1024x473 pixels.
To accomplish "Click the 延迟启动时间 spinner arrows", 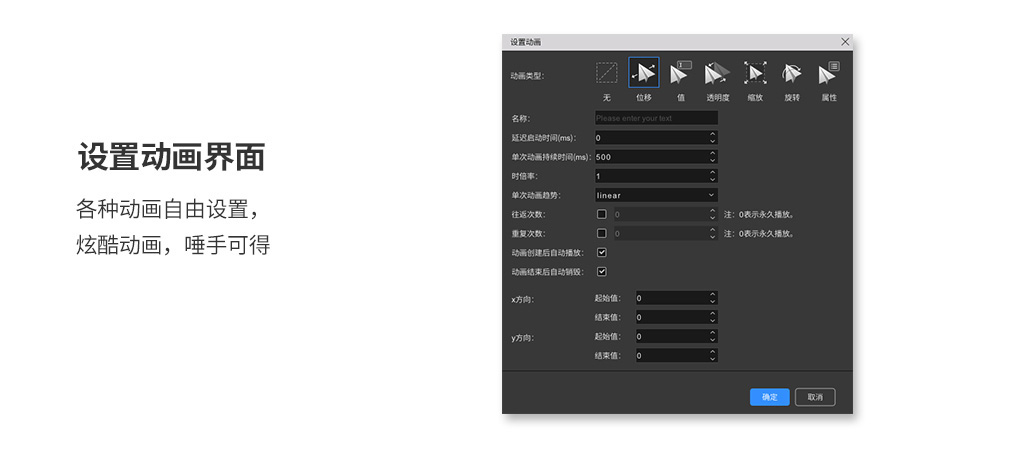I will [712, 138].
